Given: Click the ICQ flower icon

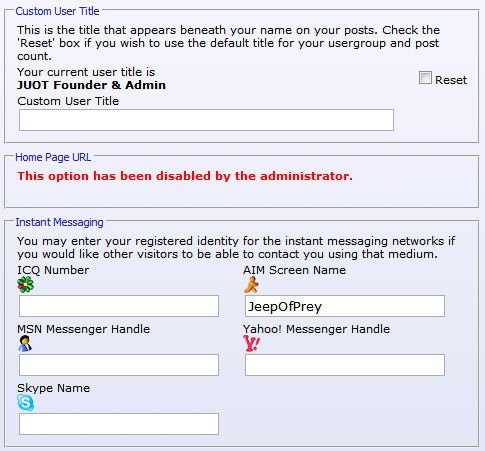Looking at the screenshot, I should 26,285.
